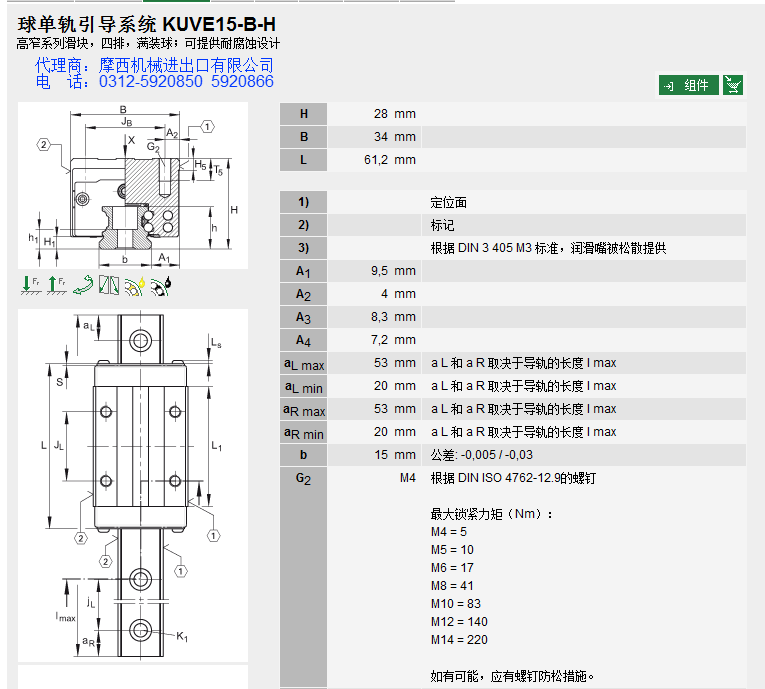Click the G2 row label
The width and height of the screenshot is (765, 689).
click(x=304, y=478)
